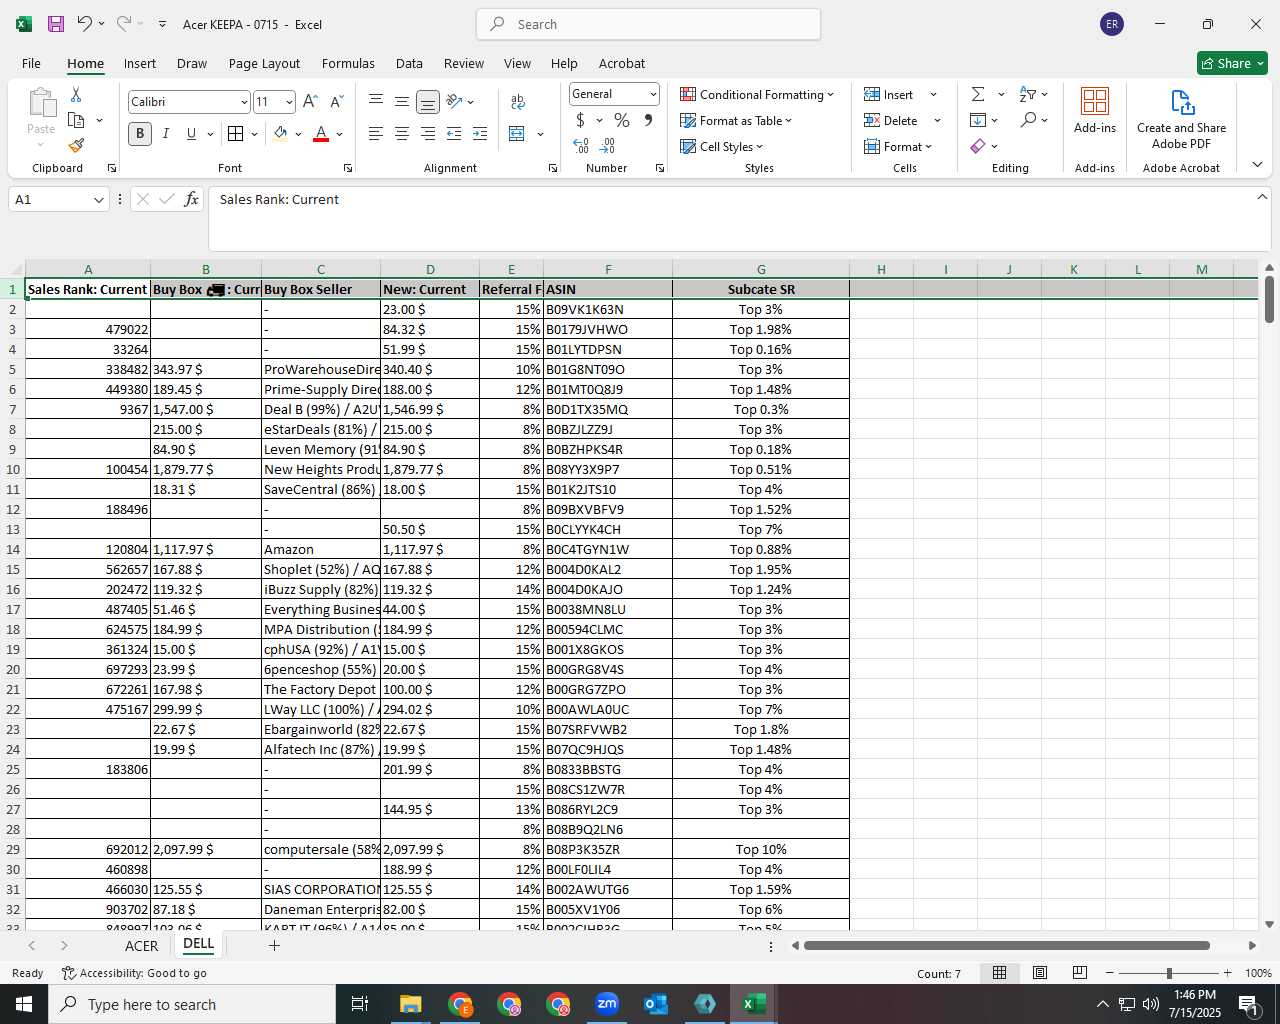Click the Search box in title bar
The image size is (1280, 1024).
[648, 24]
